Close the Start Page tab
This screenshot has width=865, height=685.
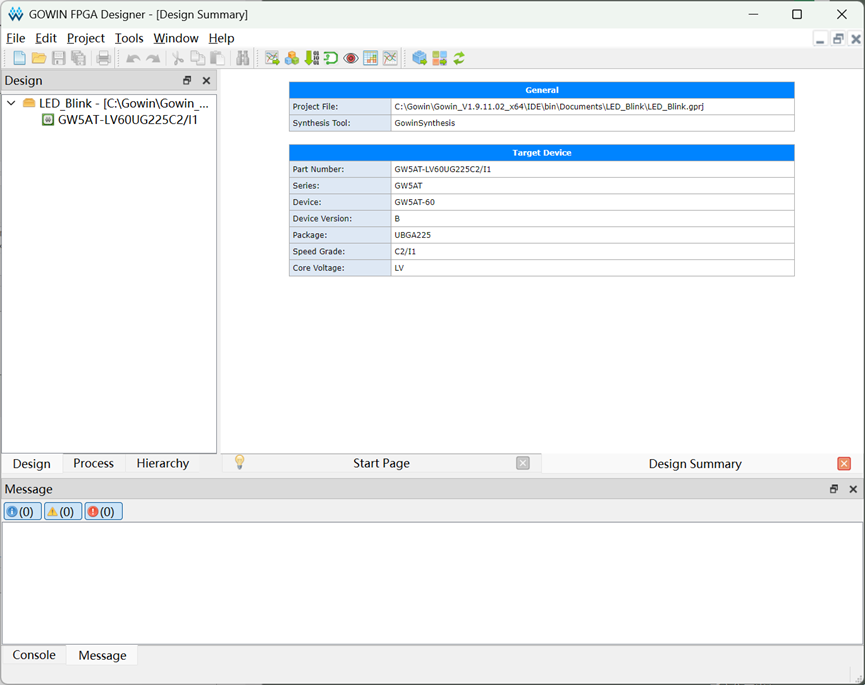click(523, 463)
